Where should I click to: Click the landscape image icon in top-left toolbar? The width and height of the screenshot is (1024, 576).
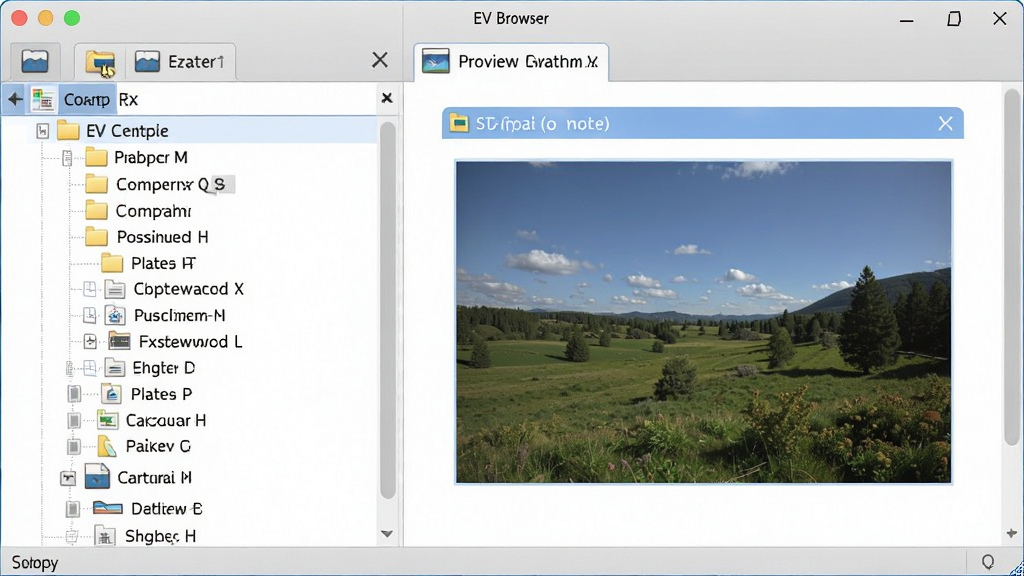click(35, 61)
